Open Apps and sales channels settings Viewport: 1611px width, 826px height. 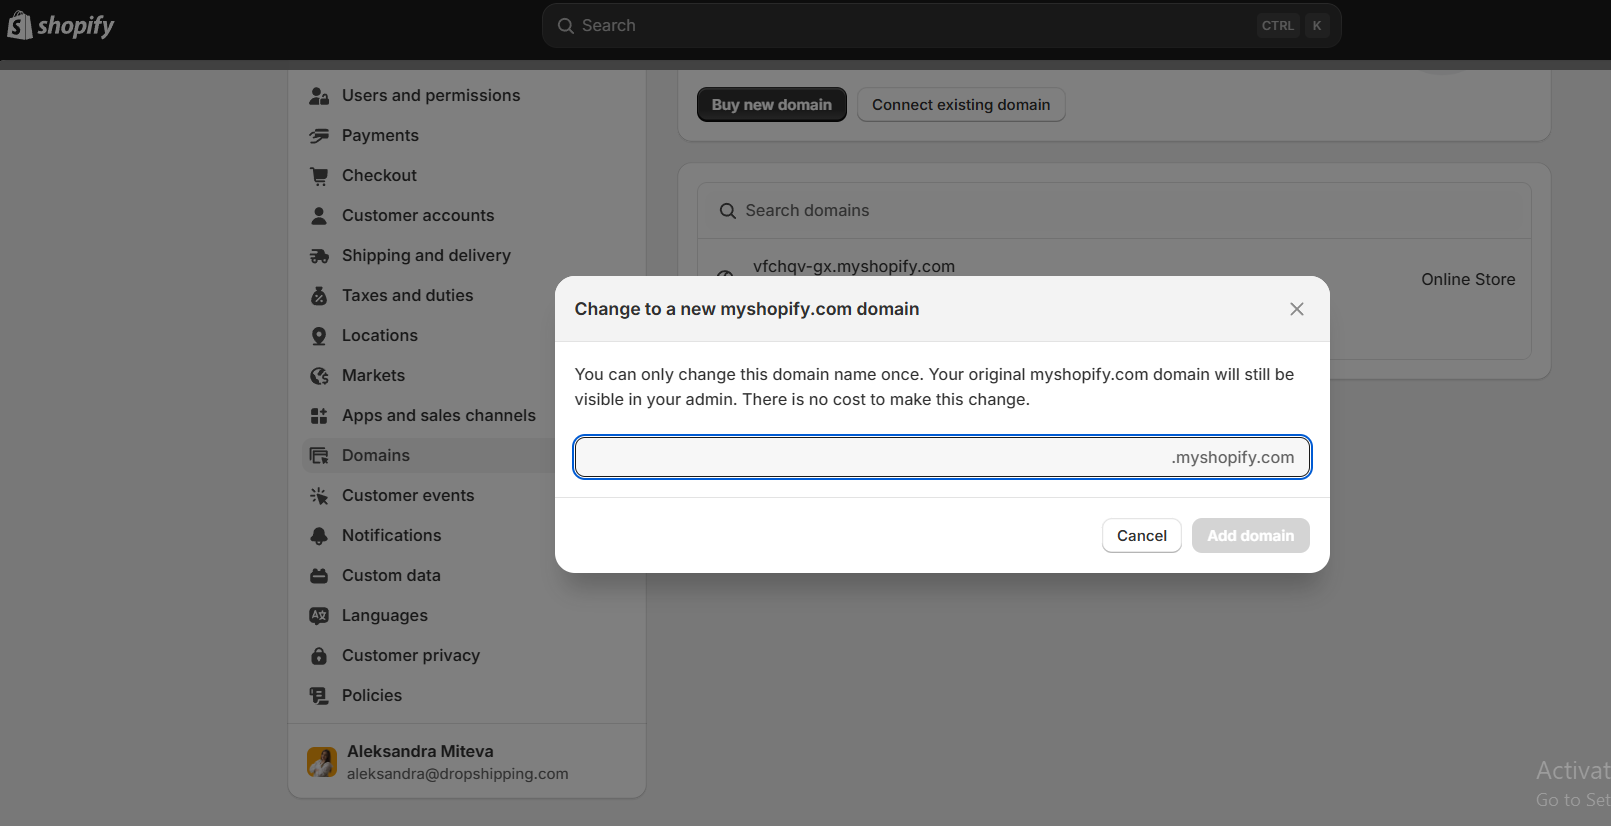439,416
